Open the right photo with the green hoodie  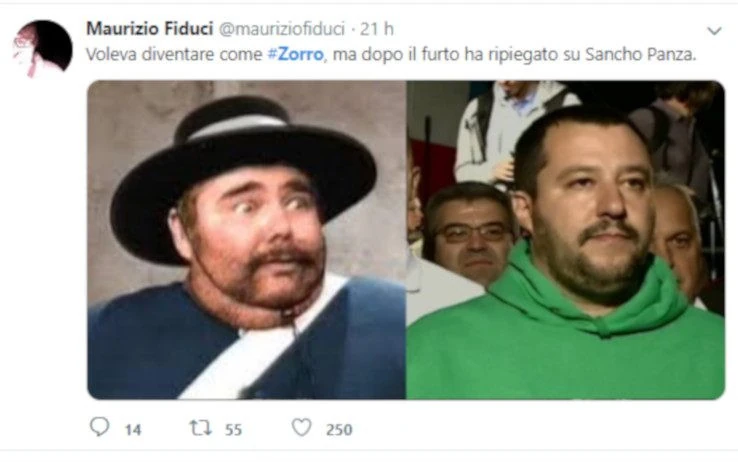566,240
